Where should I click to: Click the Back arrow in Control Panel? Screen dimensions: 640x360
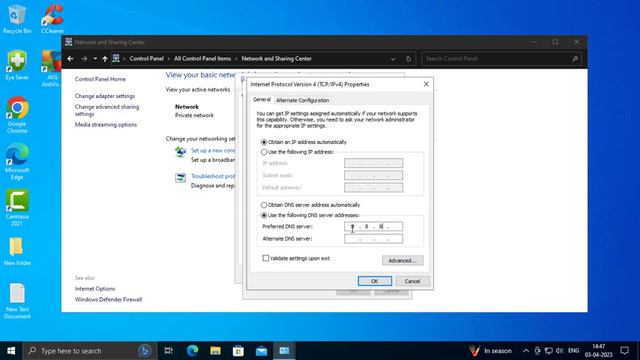point(70,59)
